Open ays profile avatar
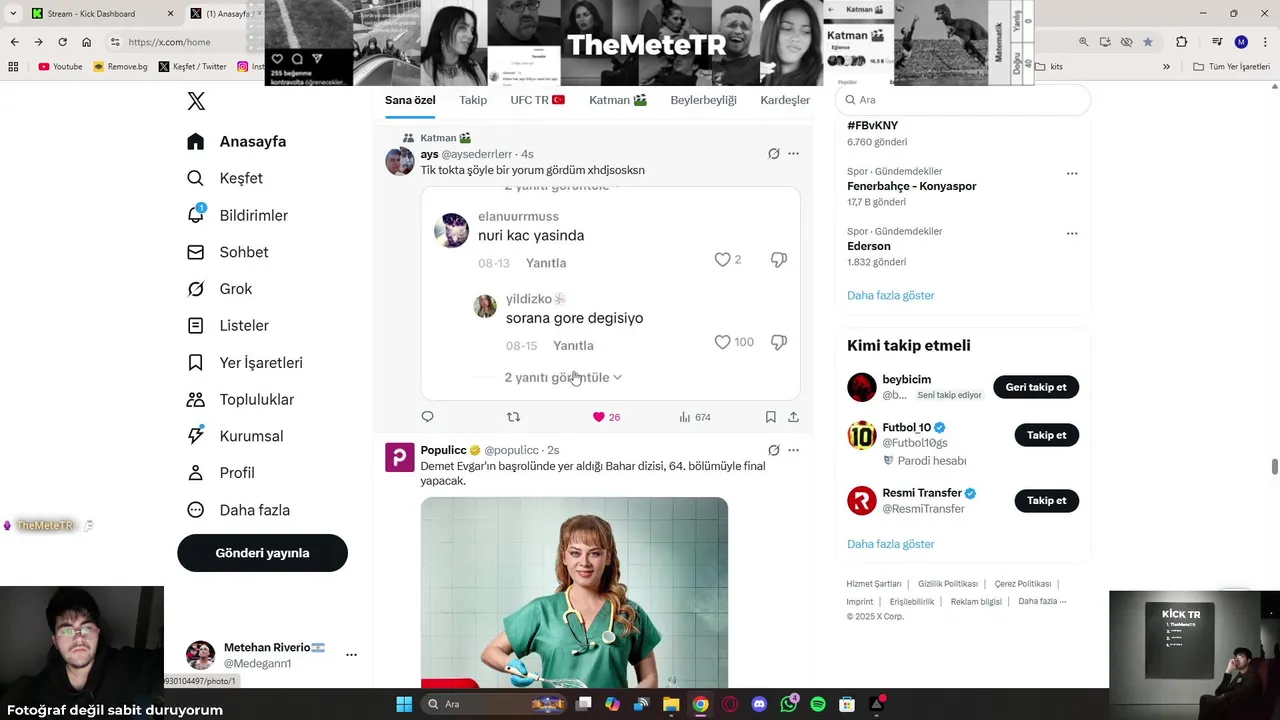The width and height of the screenshot is (1280, 720). coord(400,161)
